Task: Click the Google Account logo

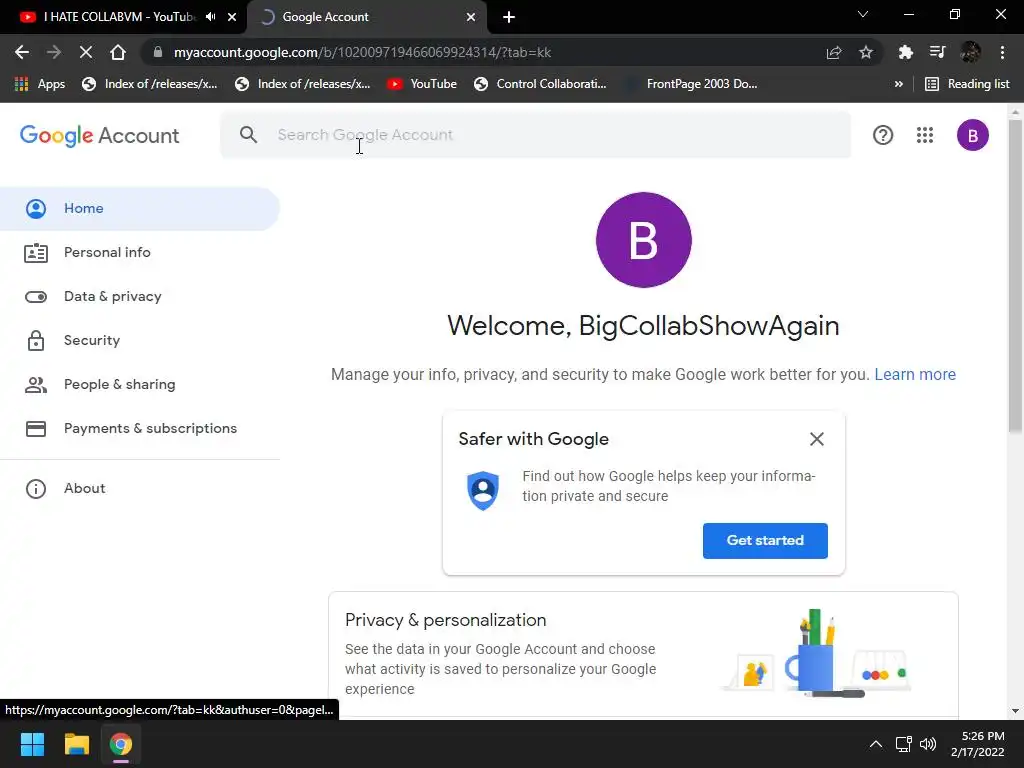Action: click(x=99, y=135)
